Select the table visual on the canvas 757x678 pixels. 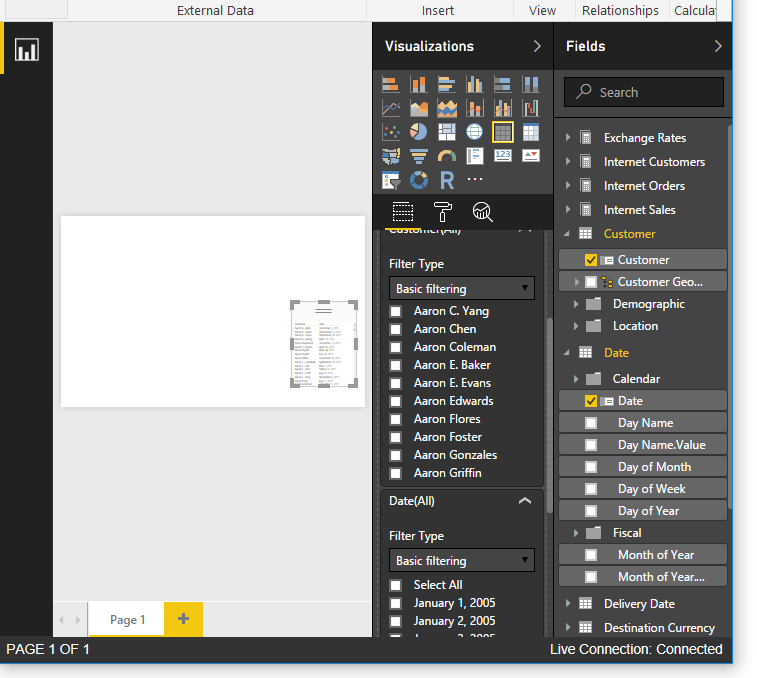point(324,344)
